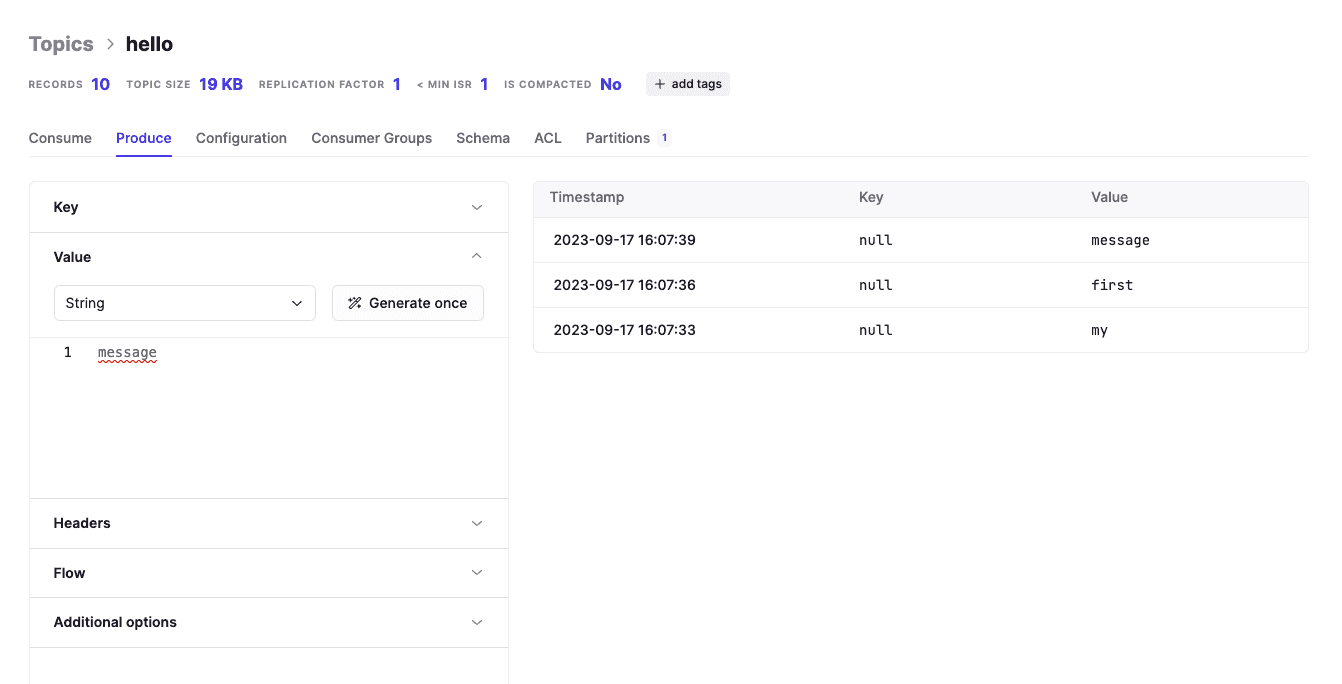Click the magic wand Generate once icon
Image resolution: width=1342 pixels, height=684 pixels.
pos(354,303)
